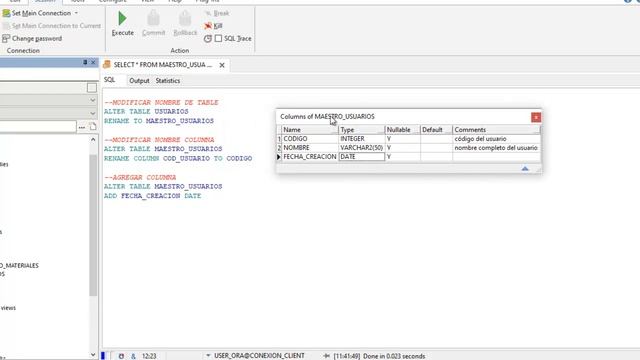The height and width of the screenshot is (360, 640).
Task: Pin the left browser panel
Action: click(x=85, y=62)
